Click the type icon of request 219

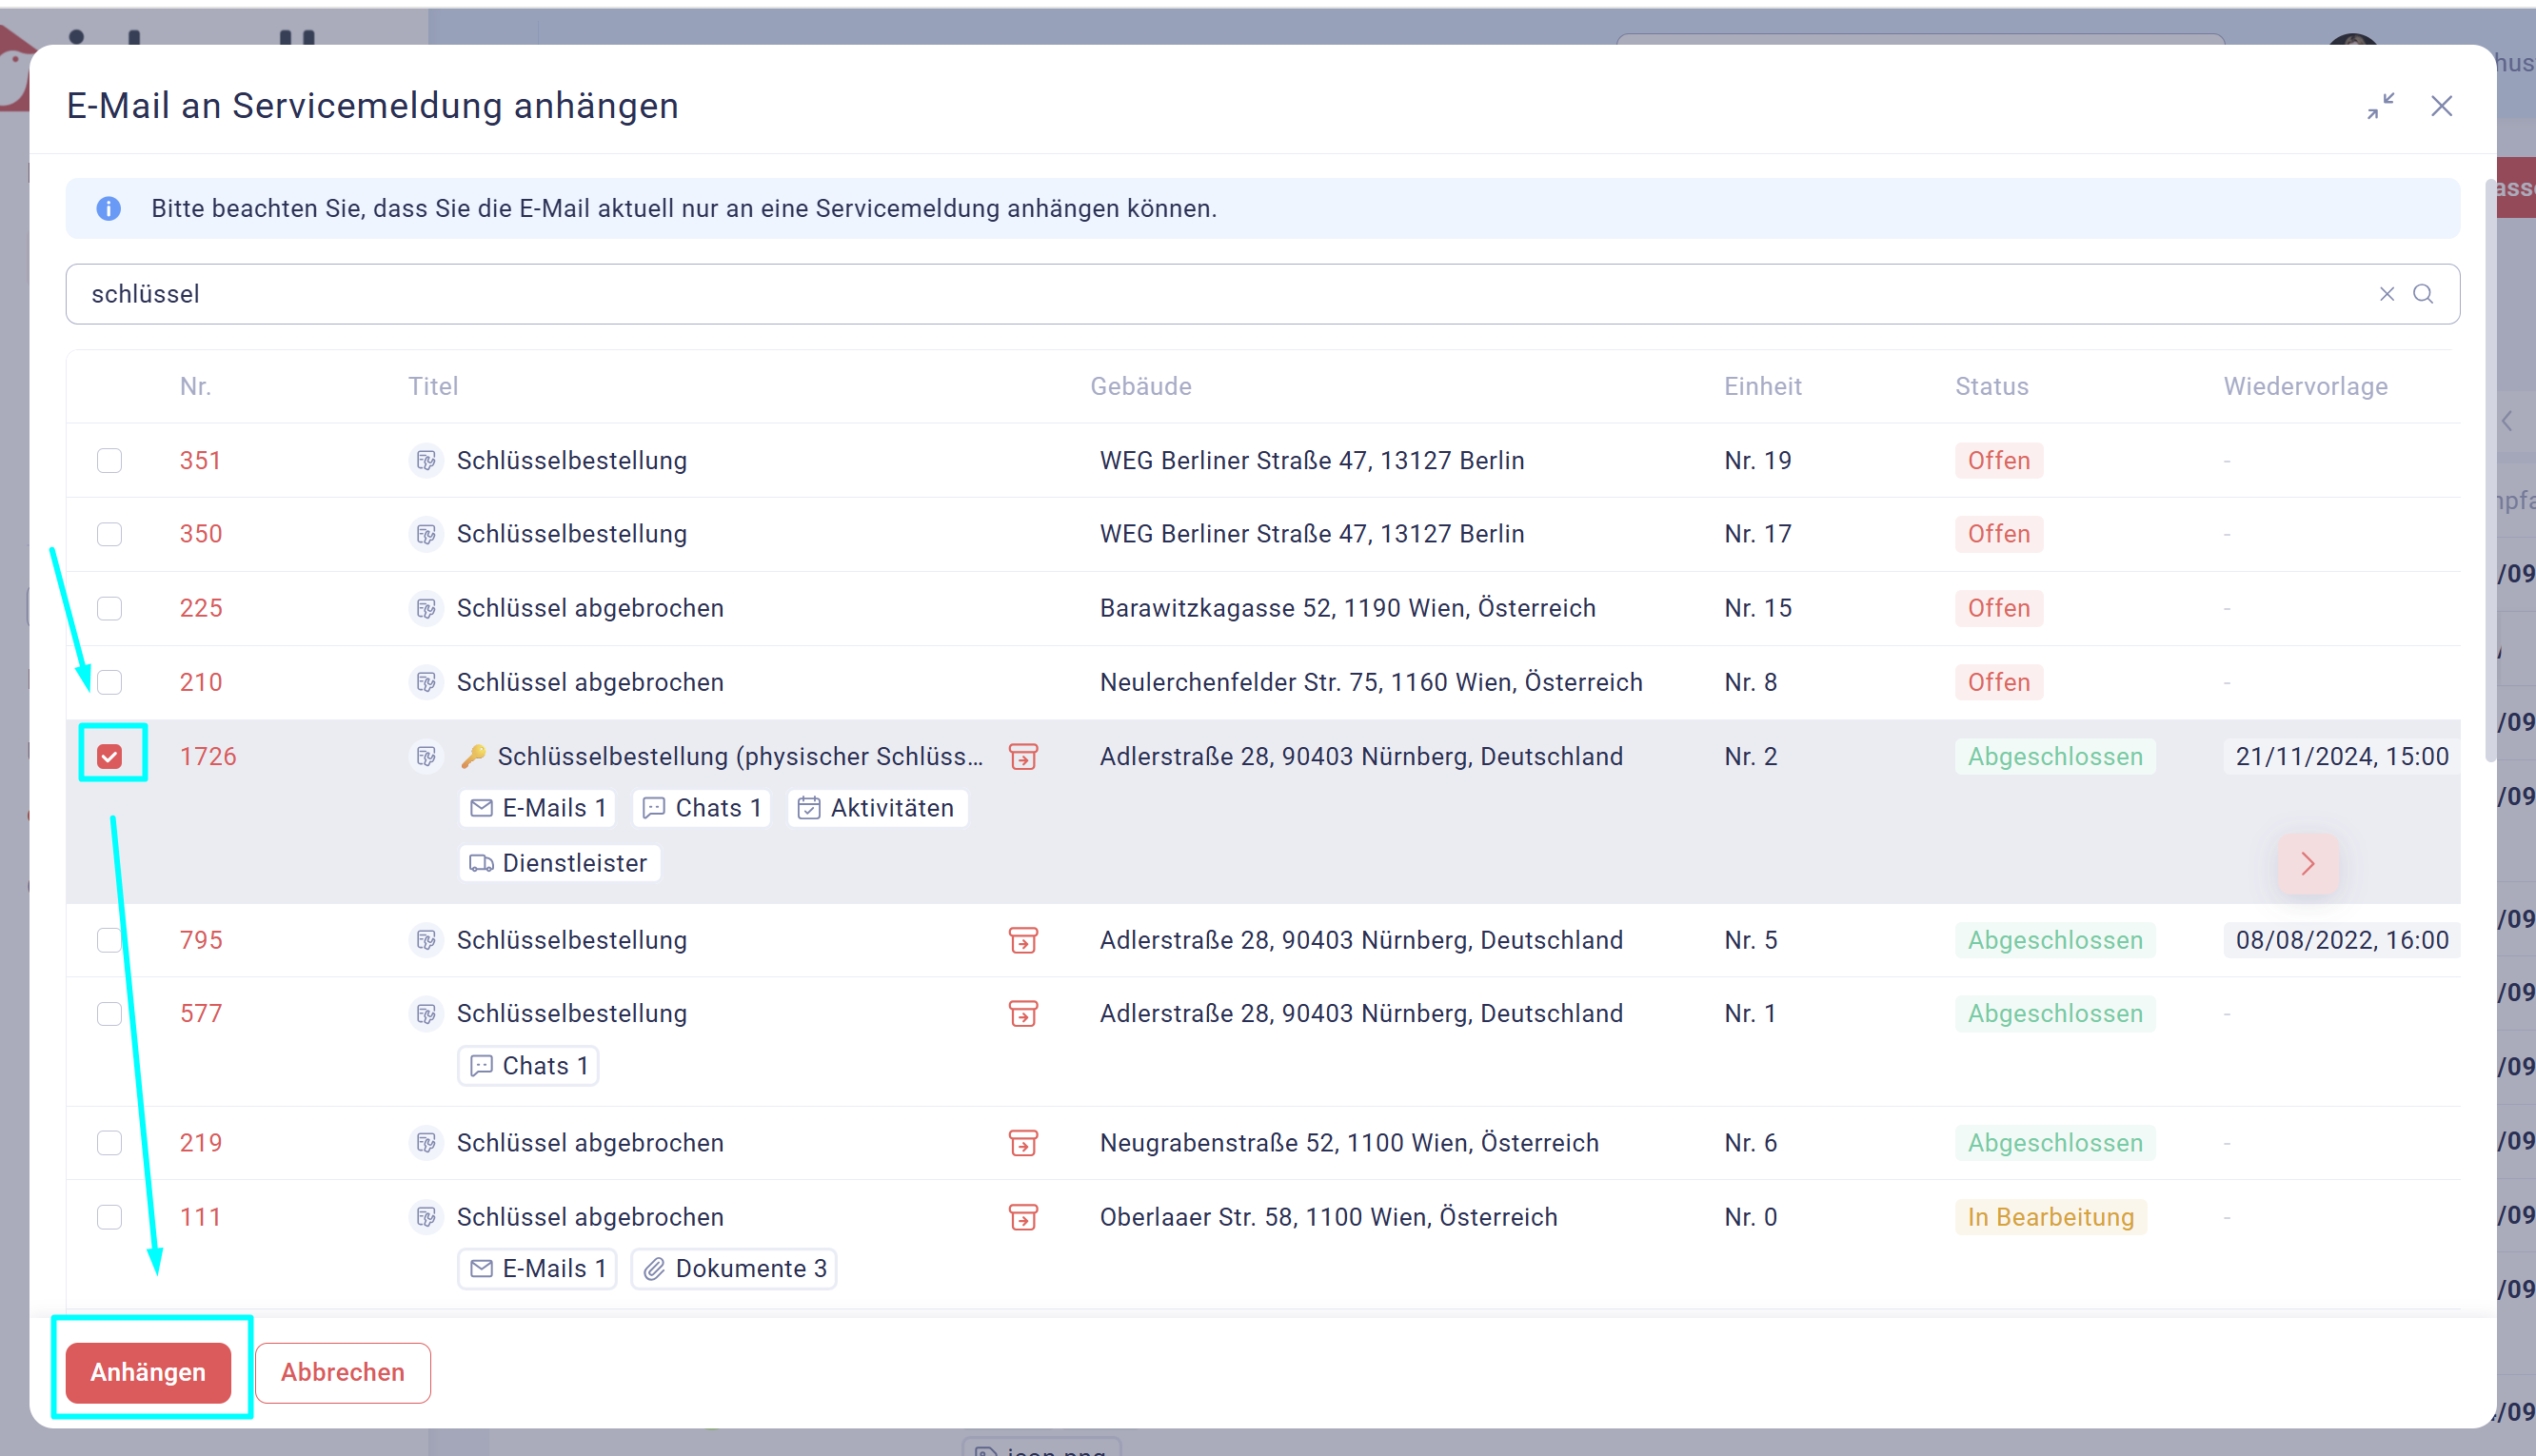(x=426, y=1142)
